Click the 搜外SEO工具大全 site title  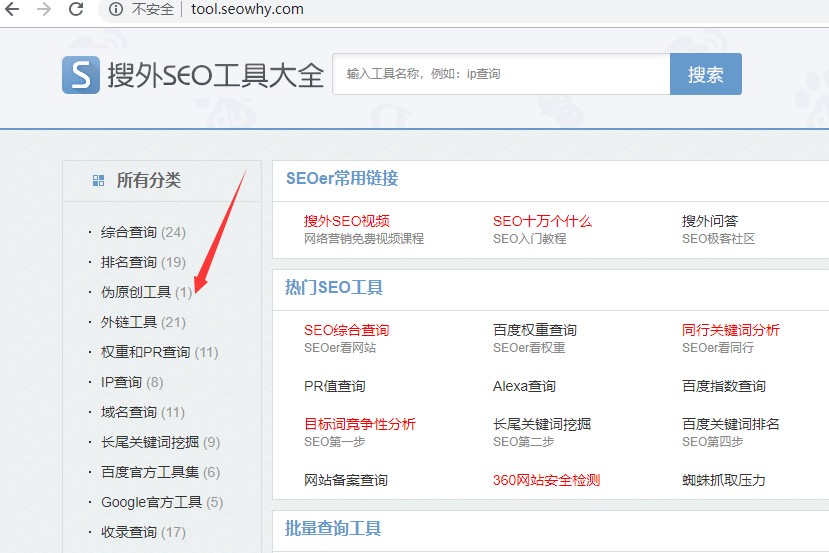click(216, 75)
